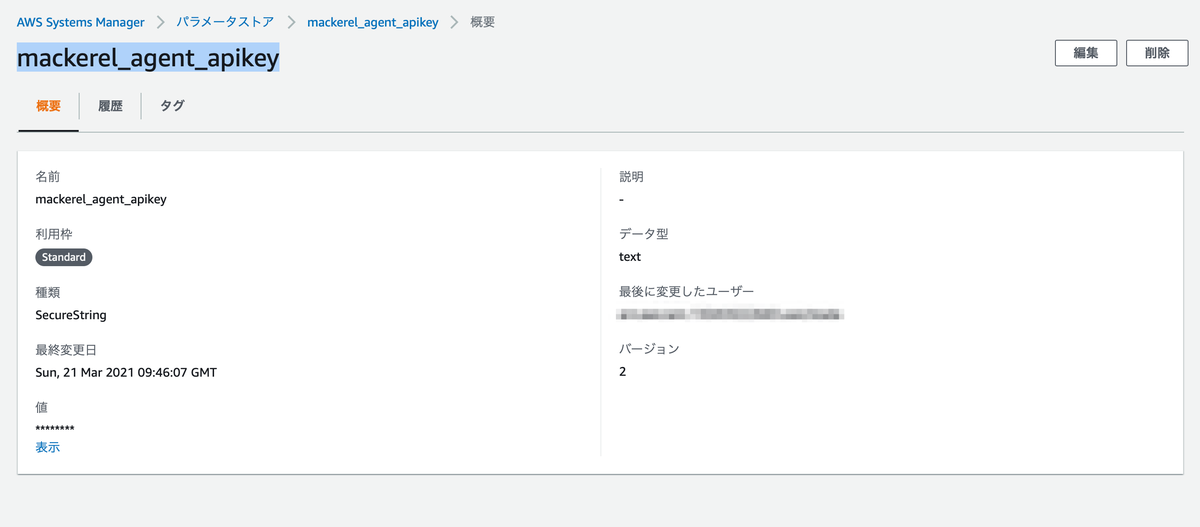Click the 名前 label
The image size is (1200, 527).
coord(47,176)
